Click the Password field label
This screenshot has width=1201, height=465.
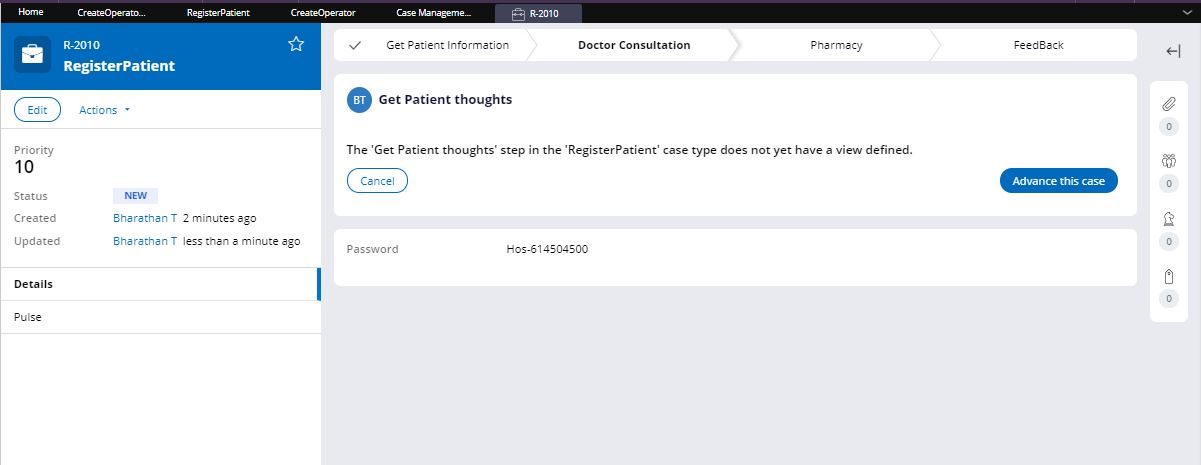372,249
